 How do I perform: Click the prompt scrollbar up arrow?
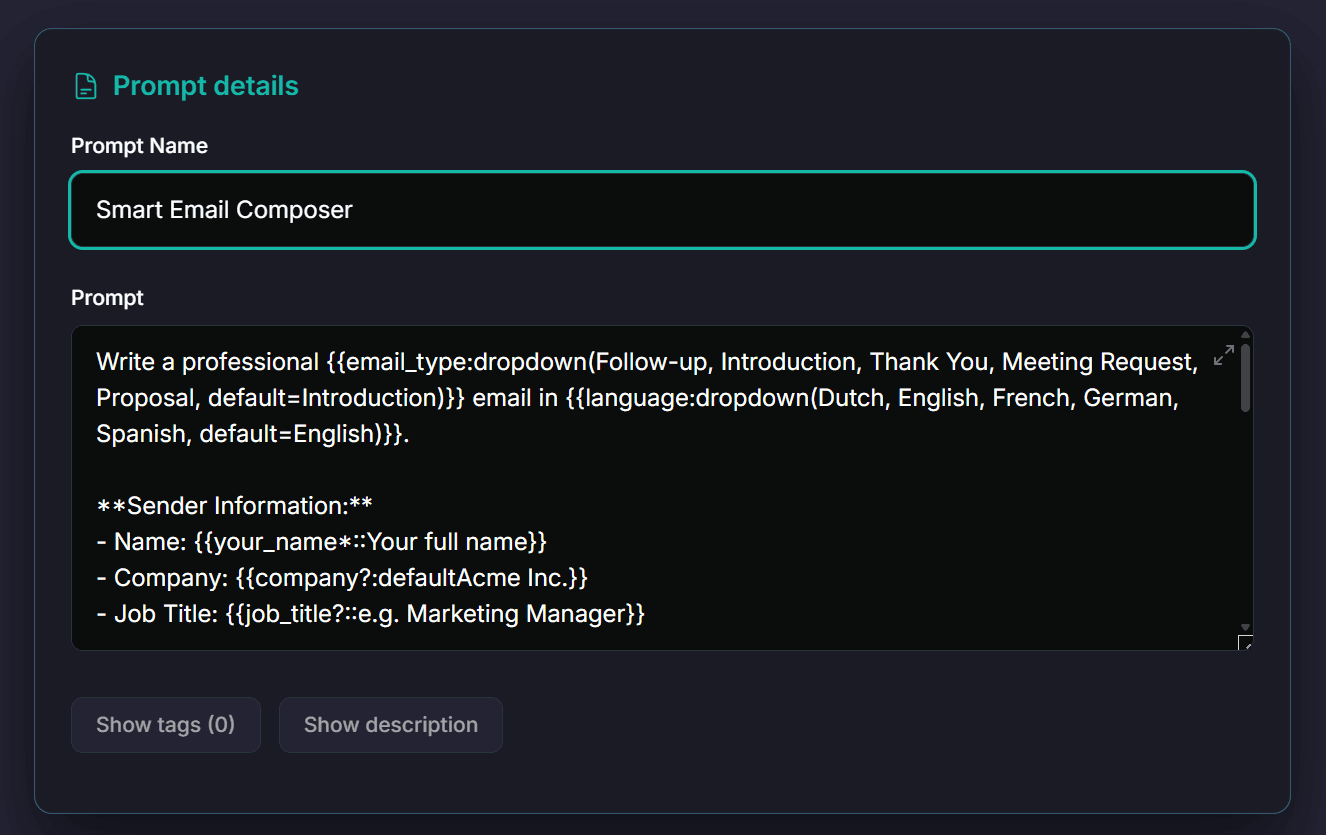coord(1245,335)
